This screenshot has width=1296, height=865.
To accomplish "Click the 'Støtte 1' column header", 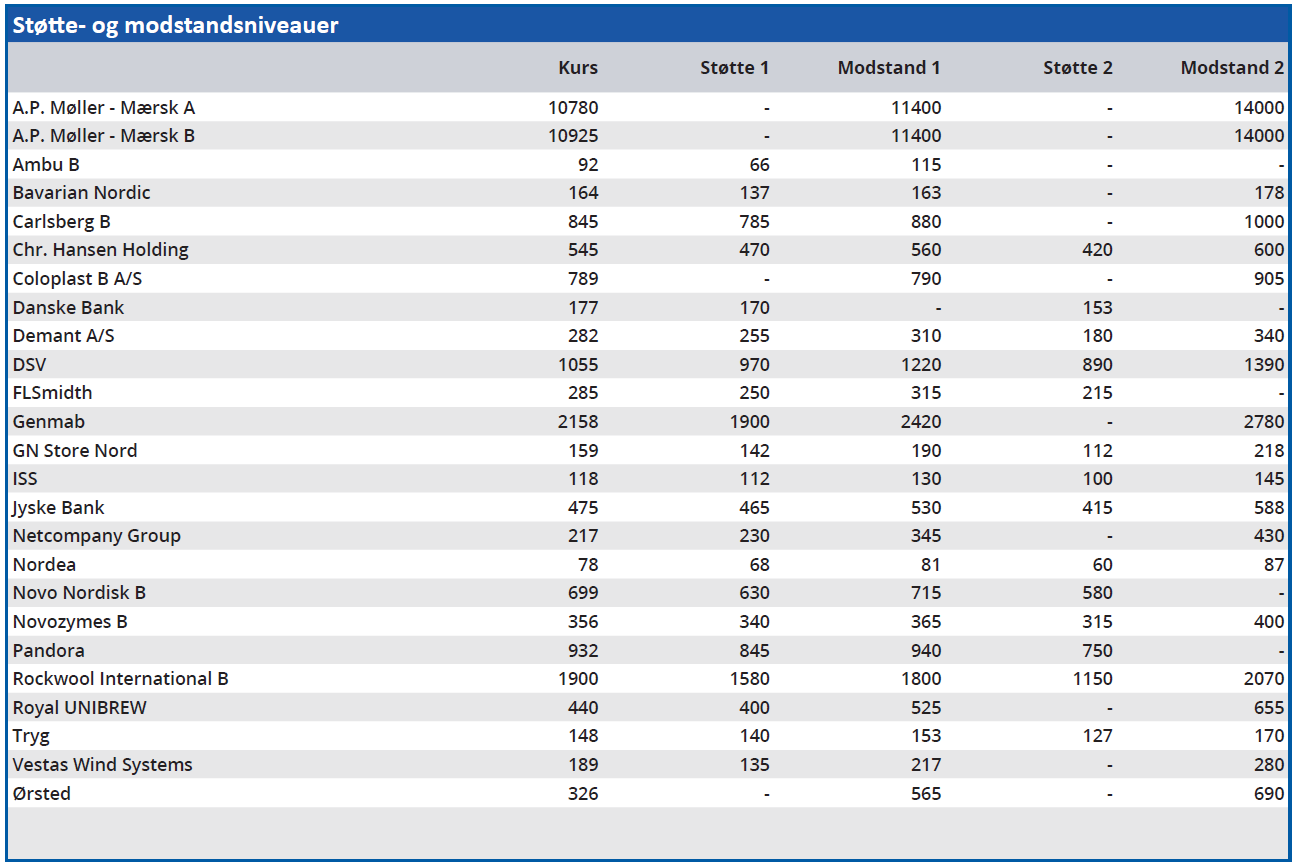I will pos(735,68).
